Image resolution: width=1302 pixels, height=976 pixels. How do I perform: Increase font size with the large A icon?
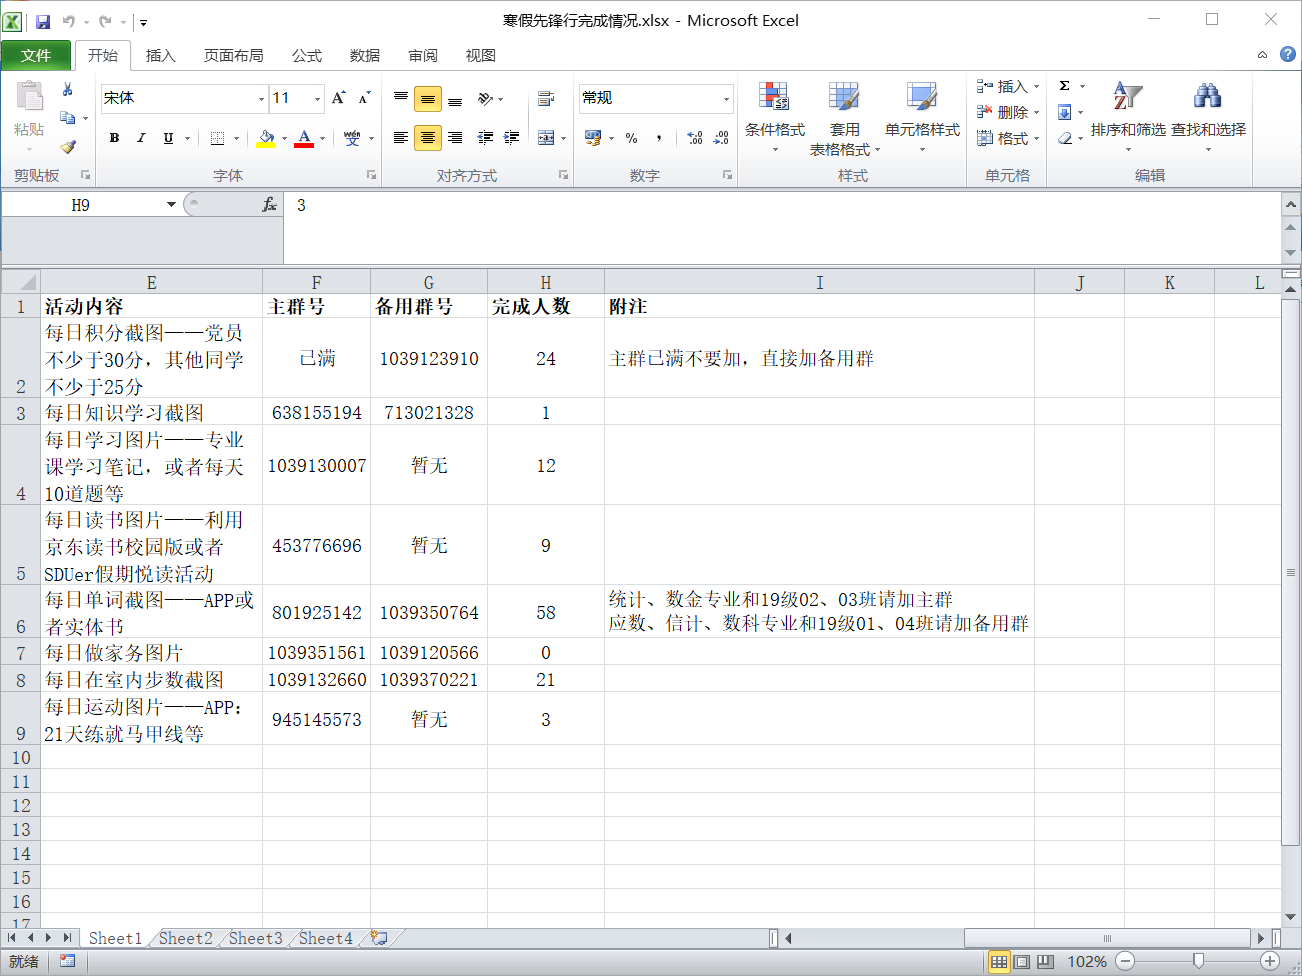(x=338, y=98)
